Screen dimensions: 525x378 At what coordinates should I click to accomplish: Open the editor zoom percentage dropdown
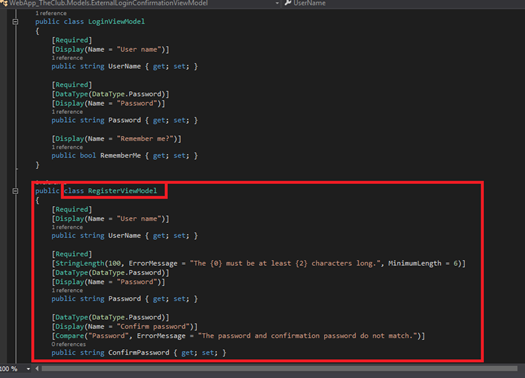(28, 369)
